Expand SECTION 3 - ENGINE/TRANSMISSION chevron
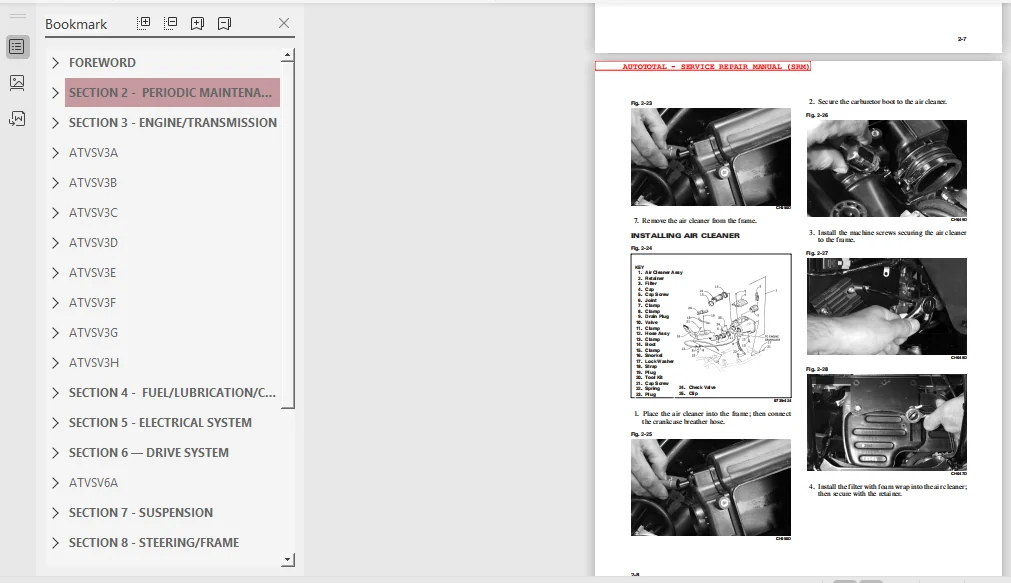Viewport: 1011px width, 583px height. pos(55,123)
